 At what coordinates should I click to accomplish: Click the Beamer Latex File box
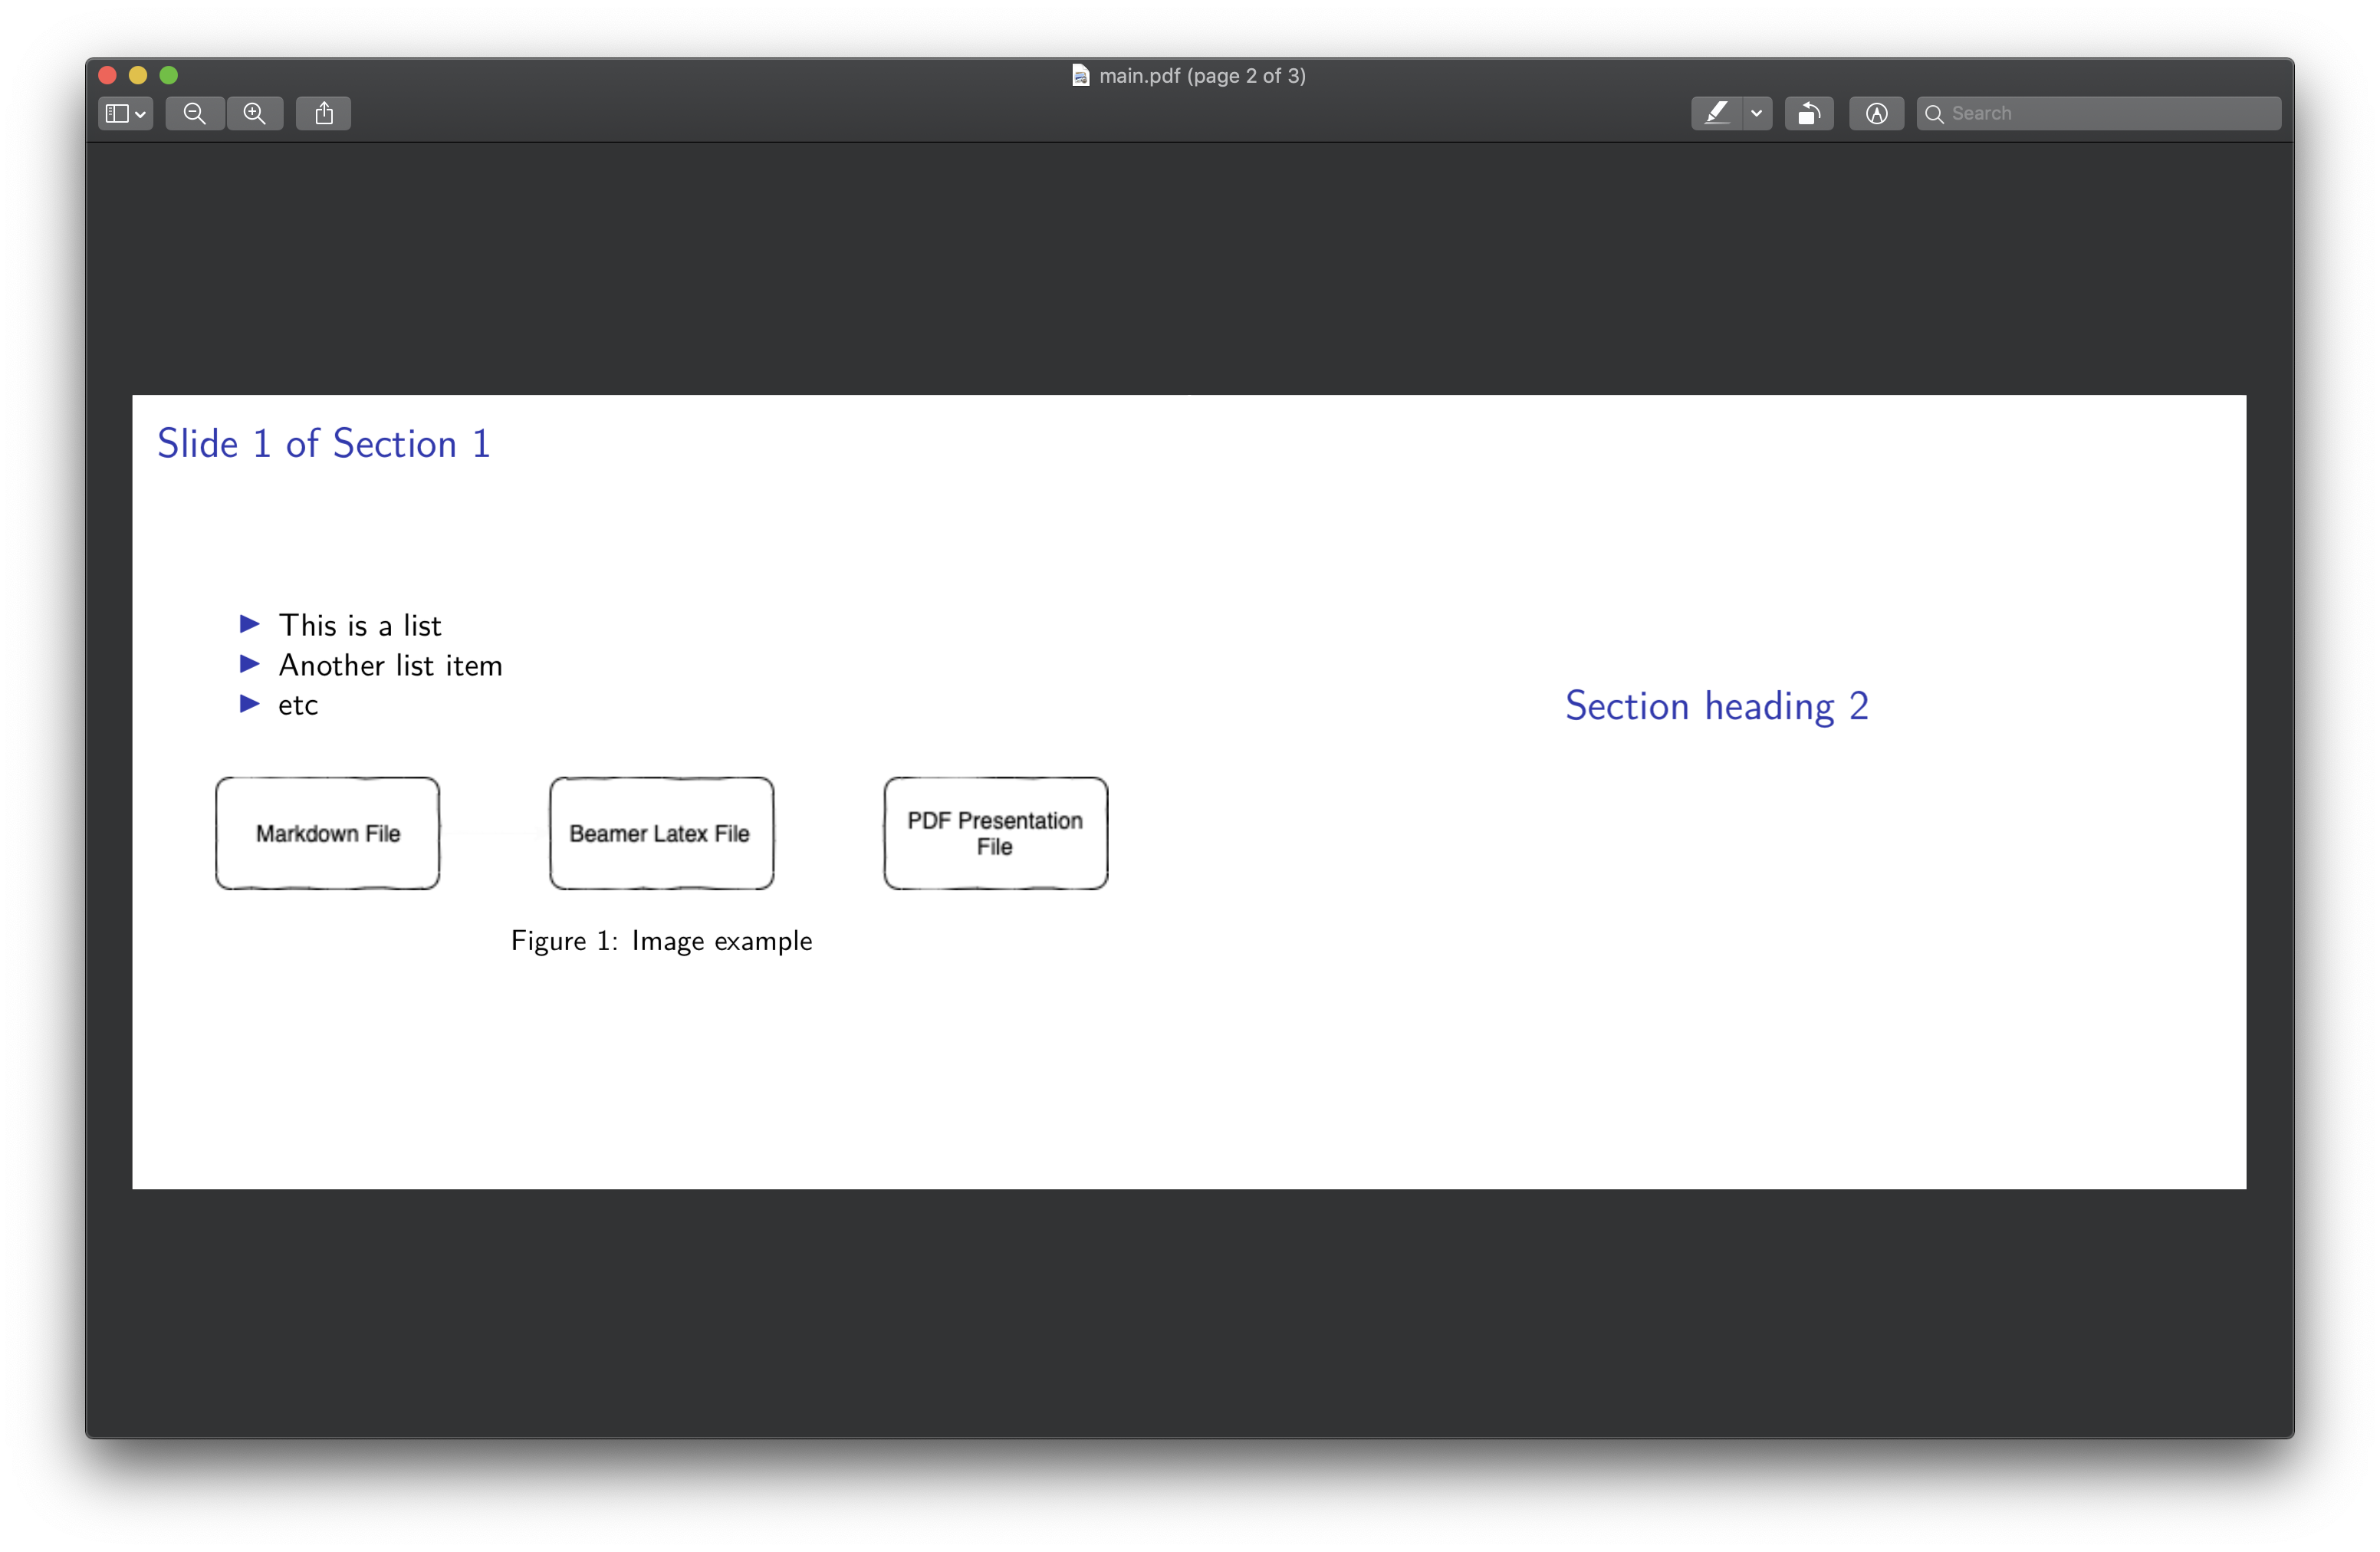point(661,833)
